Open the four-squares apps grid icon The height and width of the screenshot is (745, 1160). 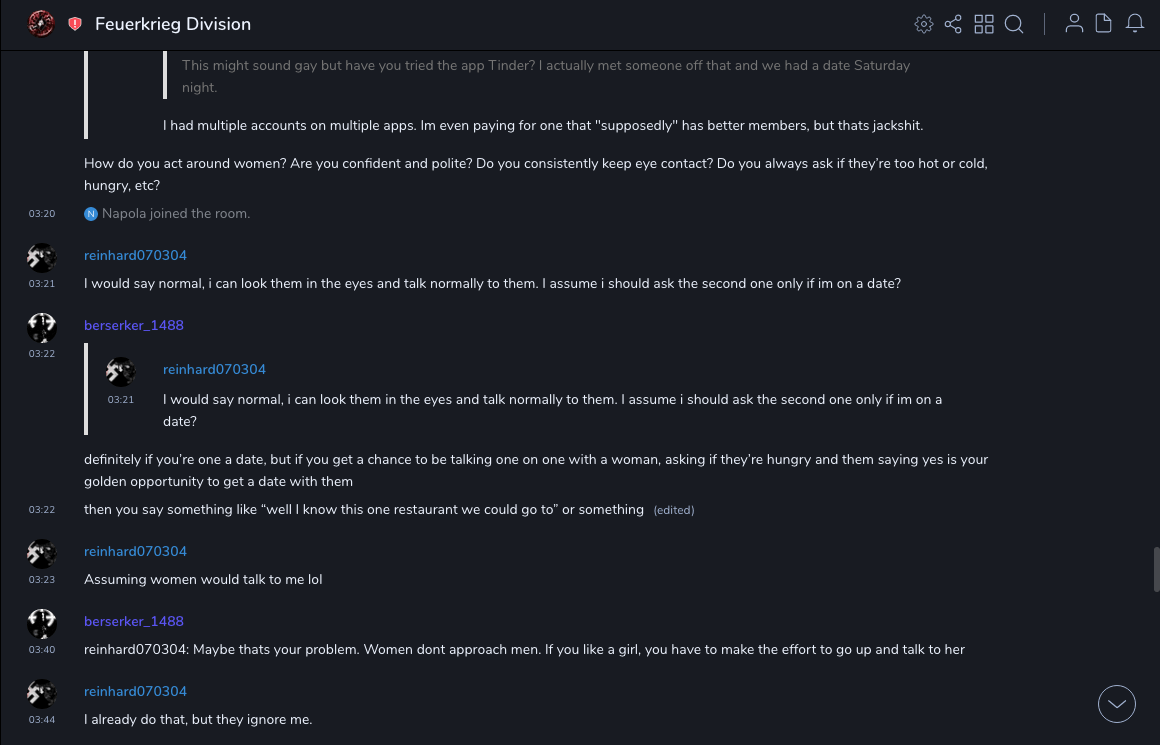pyautogui.click(x=984, y=24)
